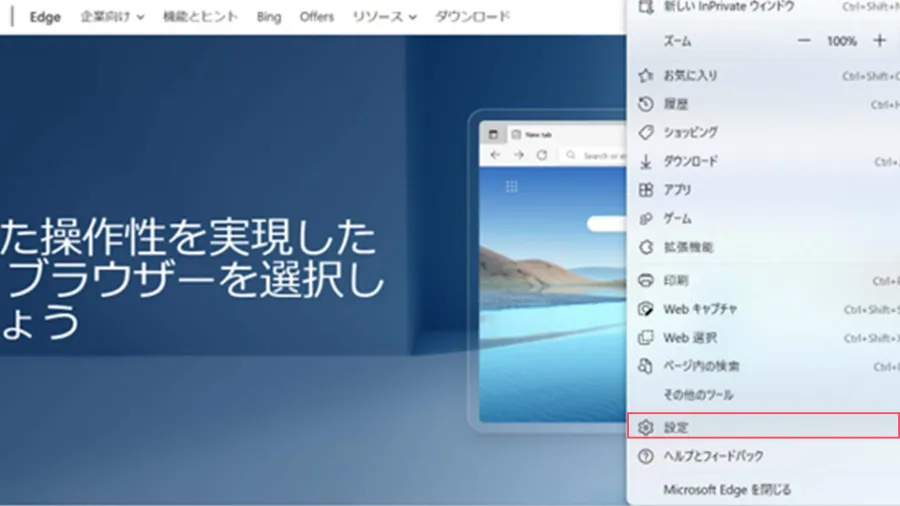Click the new InPrivate window icon

pos(646,7)
